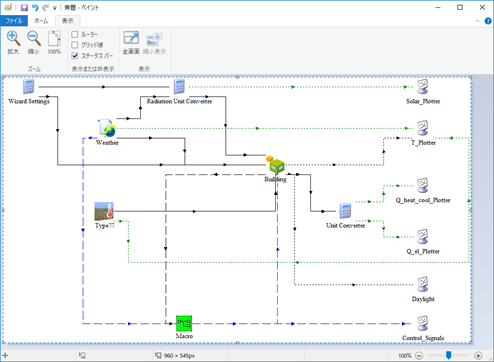Click the Zoom out (縮小) magnifier icon

34,39
